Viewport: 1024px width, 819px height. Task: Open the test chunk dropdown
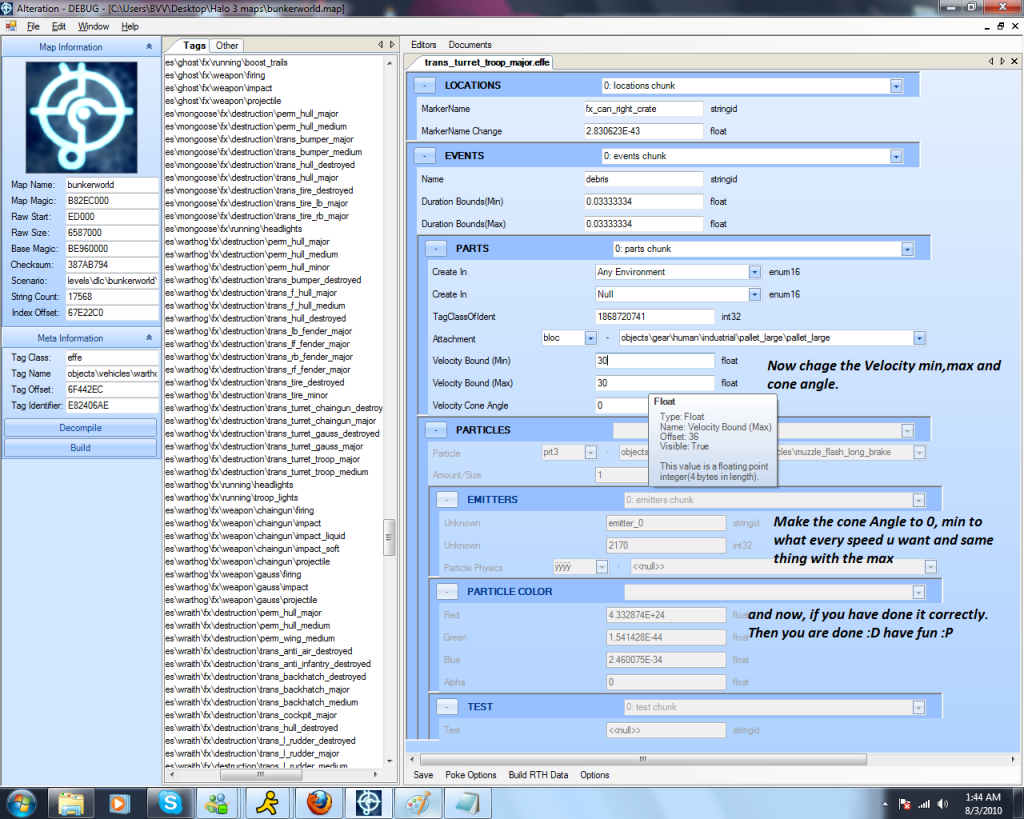[x=918, y=707]
